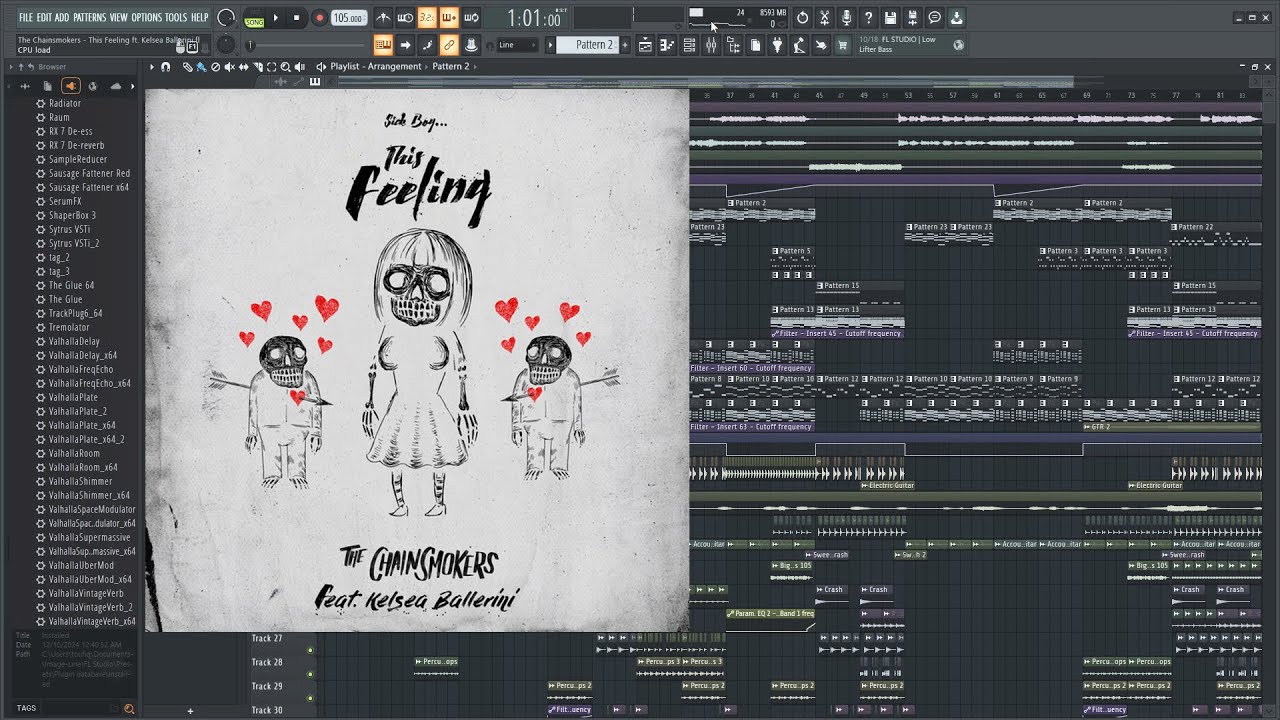
Task: Open the Browser view icon
Action: click(x=733, y=45)
